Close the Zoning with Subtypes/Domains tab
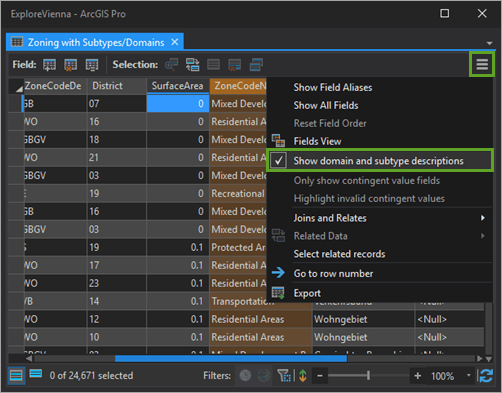This screenshot has width=502, height=393. click(175, 42)
